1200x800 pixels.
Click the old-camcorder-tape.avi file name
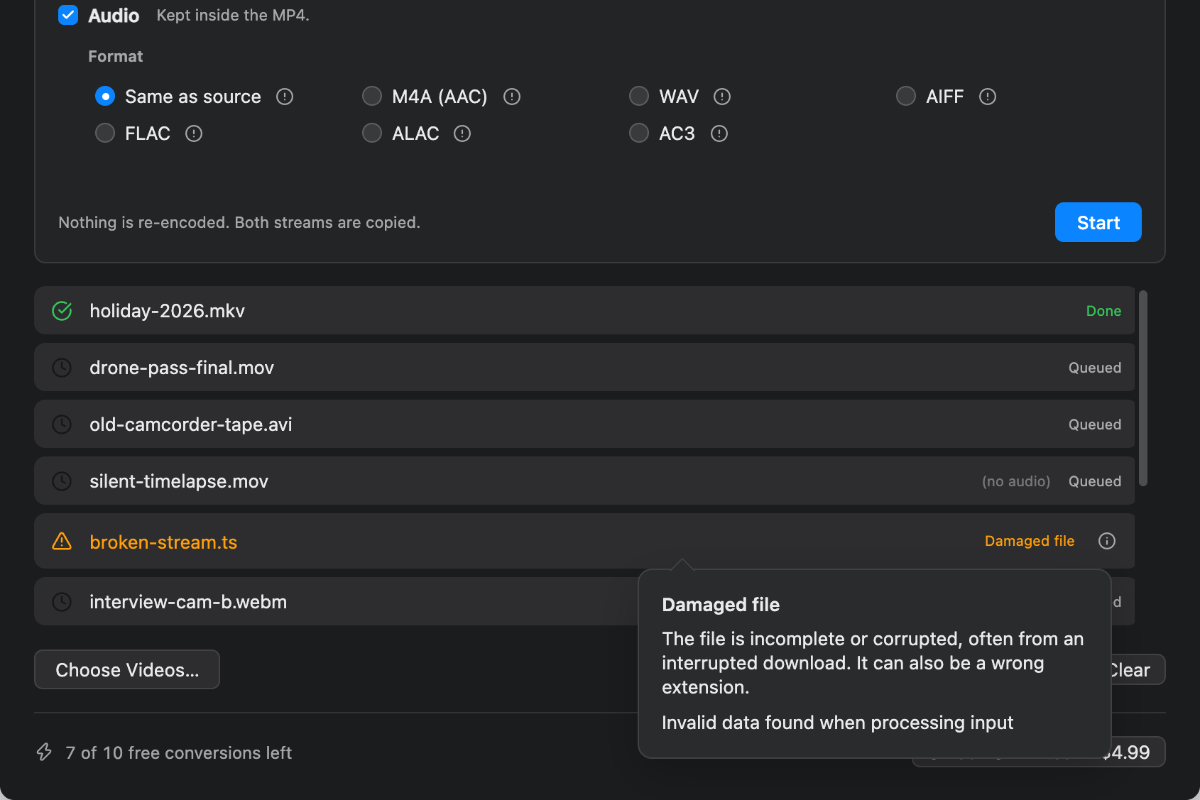191,425
